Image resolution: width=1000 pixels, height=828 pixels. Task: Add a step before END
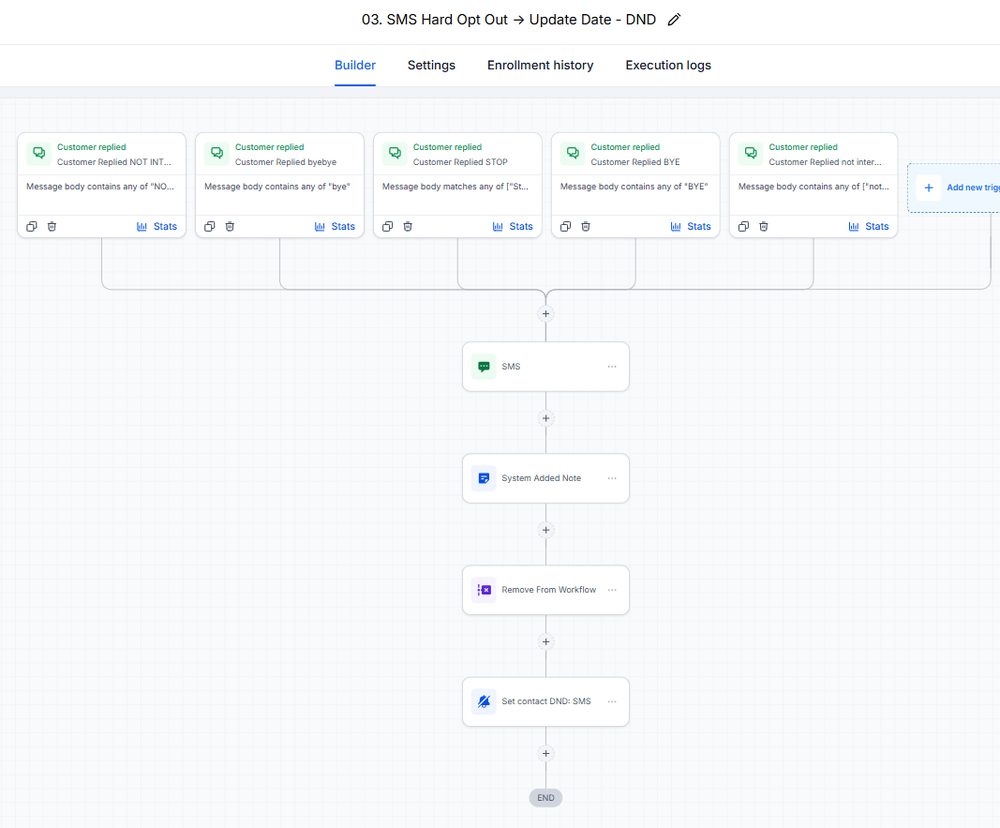pyautogui.click(x=546, y=753)
